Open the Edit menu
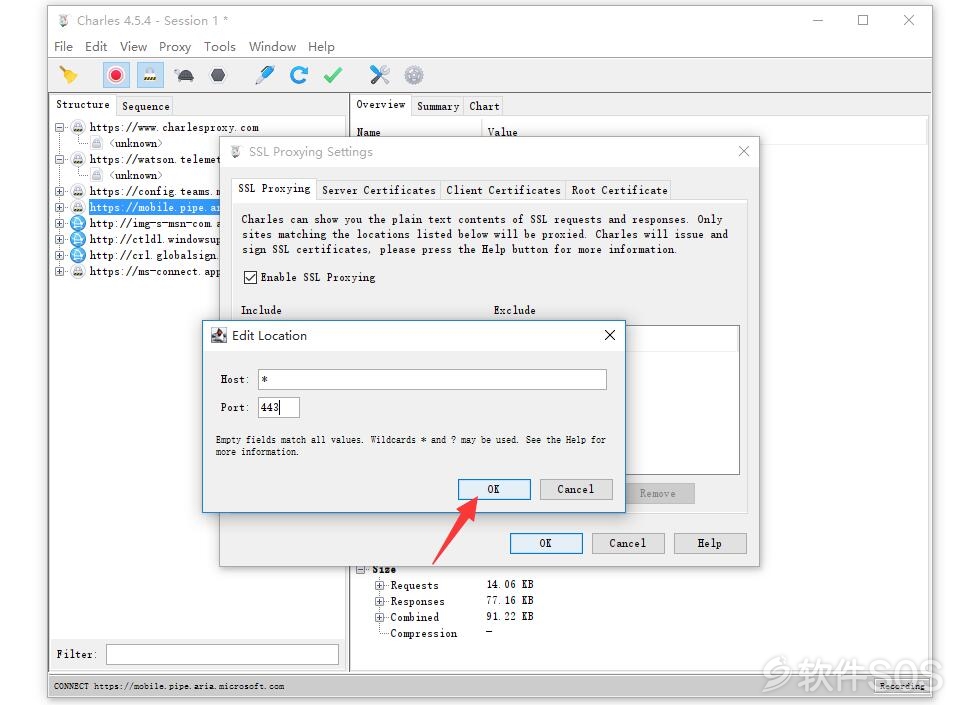 [x=96, y=46]
